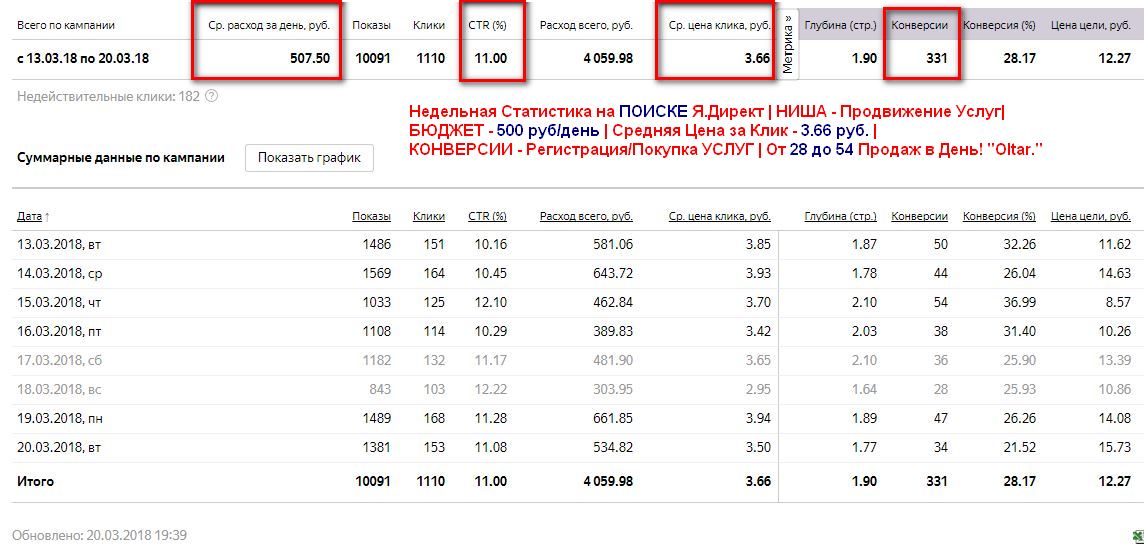Click the impressions value 1569 for 14.03.2018
Image resolution: width=1144 pixels, height=555 pixels.
(x=377, y=273)
